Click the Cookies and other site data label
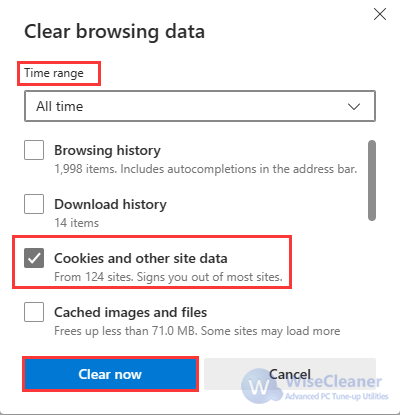 (x=141, y=258)
